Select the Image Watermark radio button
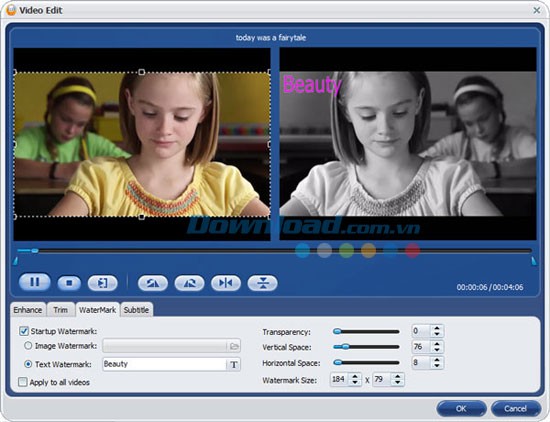550x422 pixels. 28,346
